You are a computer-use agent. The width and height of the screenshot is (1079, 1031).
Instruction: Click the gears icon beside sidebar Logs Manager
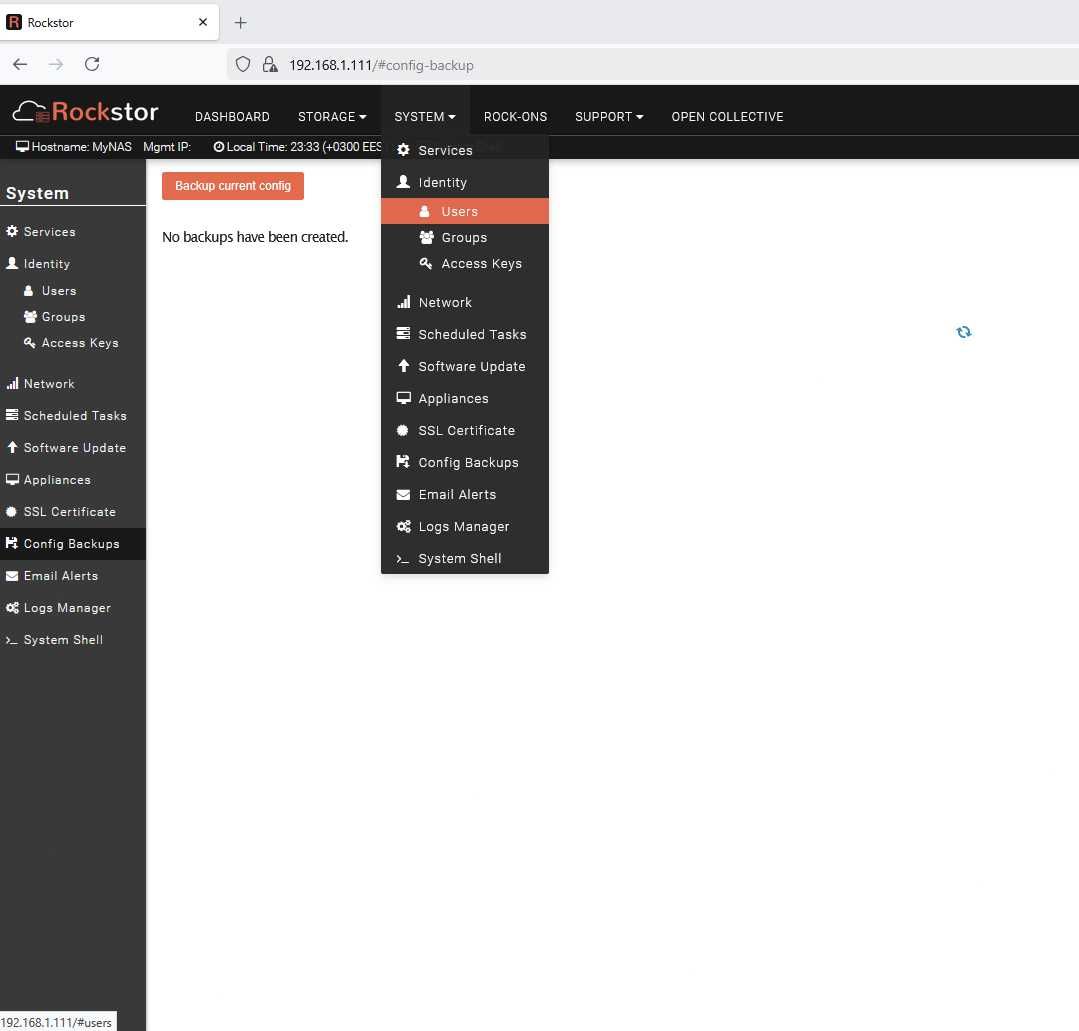point(12,607)
